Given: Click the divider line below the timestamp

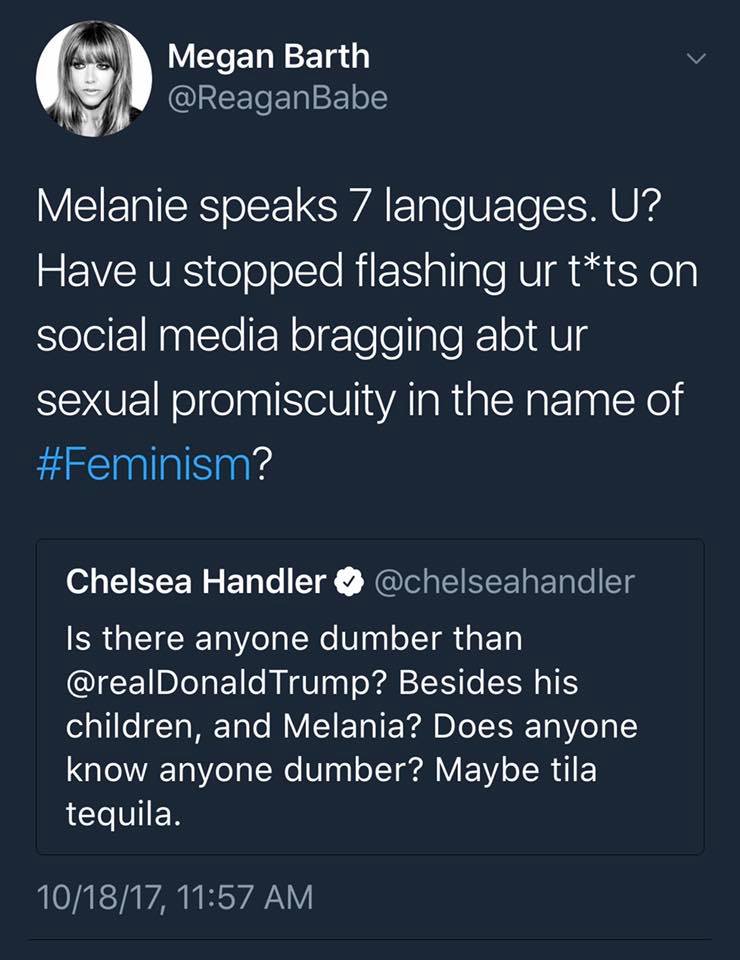Looking at the screenshot, I should (x=370, y=940).
